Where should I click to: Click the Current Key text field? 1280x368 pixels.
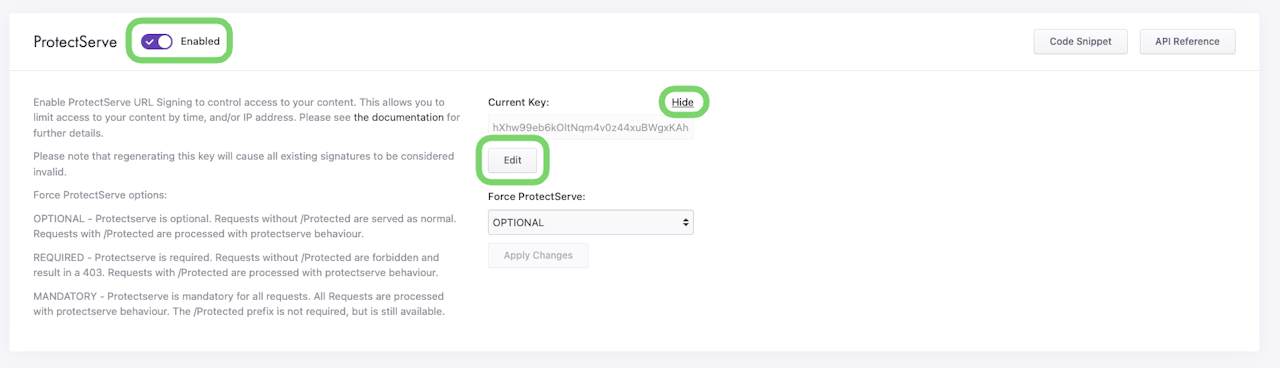click(x=590, y=128)
